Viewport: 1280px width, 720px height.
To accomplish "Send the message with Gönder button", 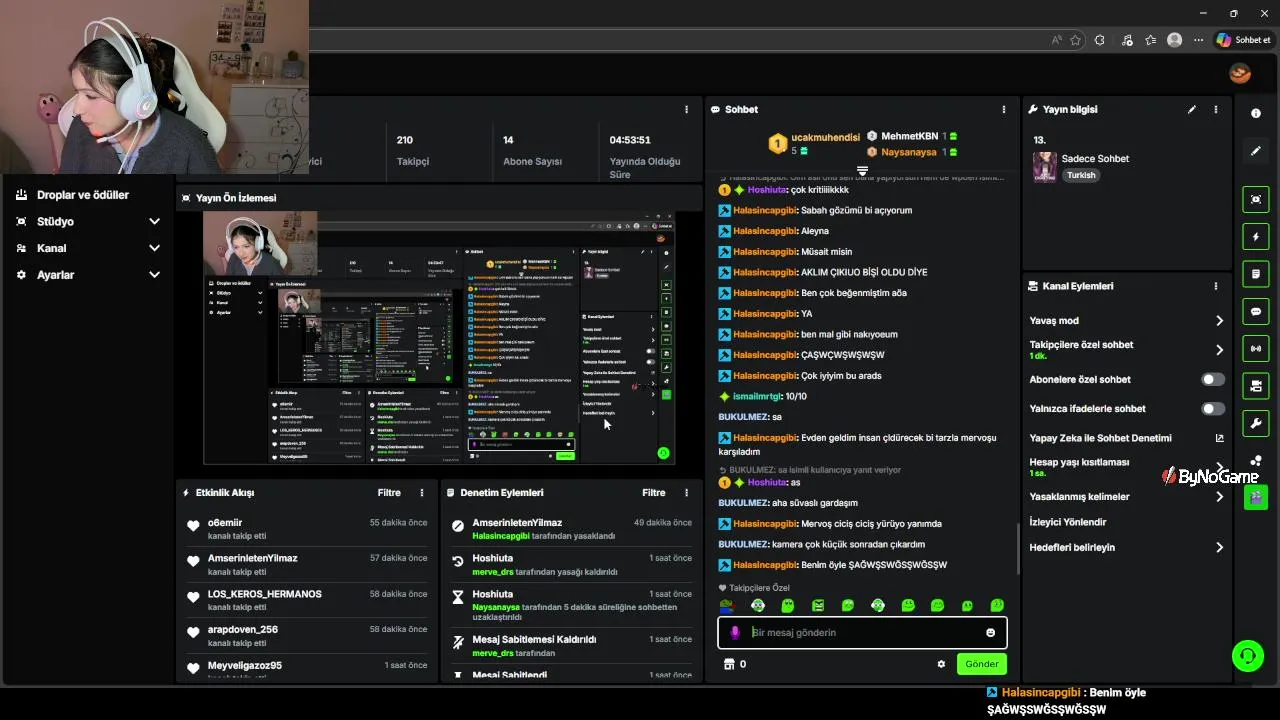I will [981, 664].
